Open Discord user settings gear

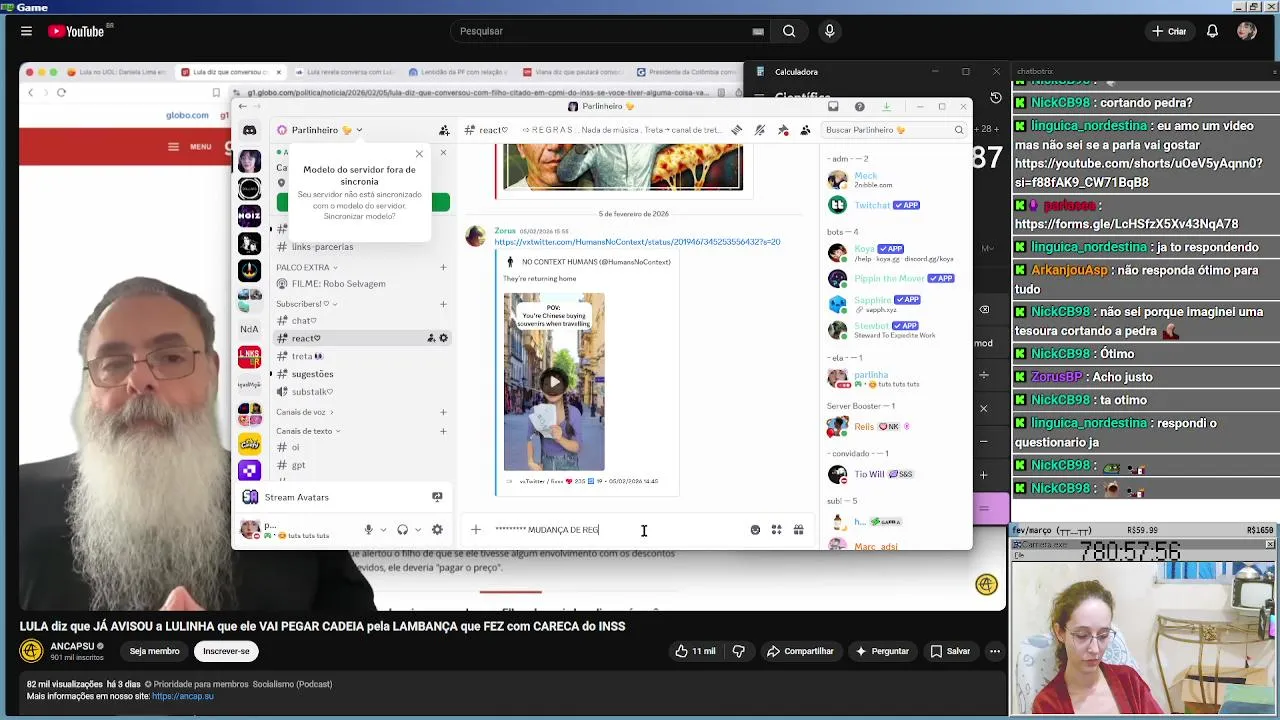tap(437, 530)
